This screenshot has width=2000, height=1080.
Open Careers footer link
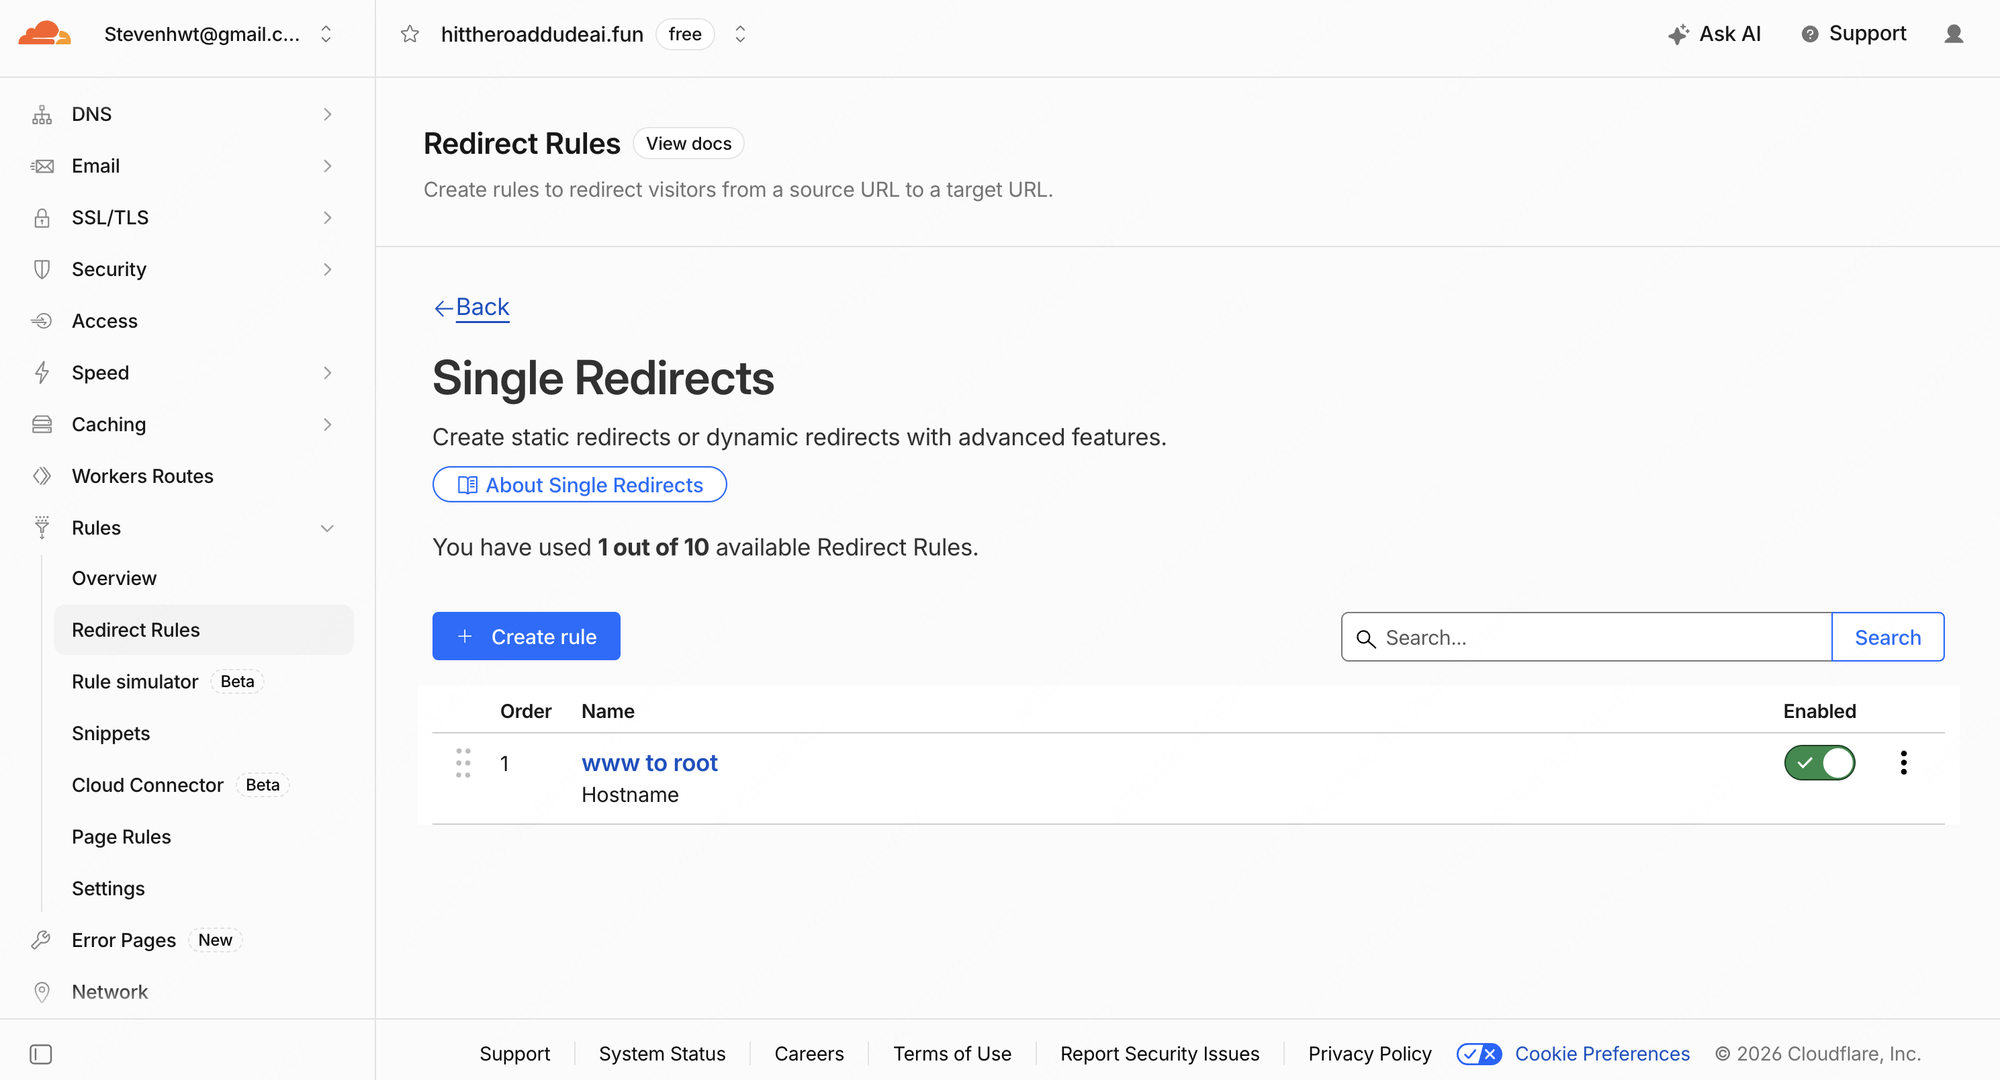[809, 1054]
